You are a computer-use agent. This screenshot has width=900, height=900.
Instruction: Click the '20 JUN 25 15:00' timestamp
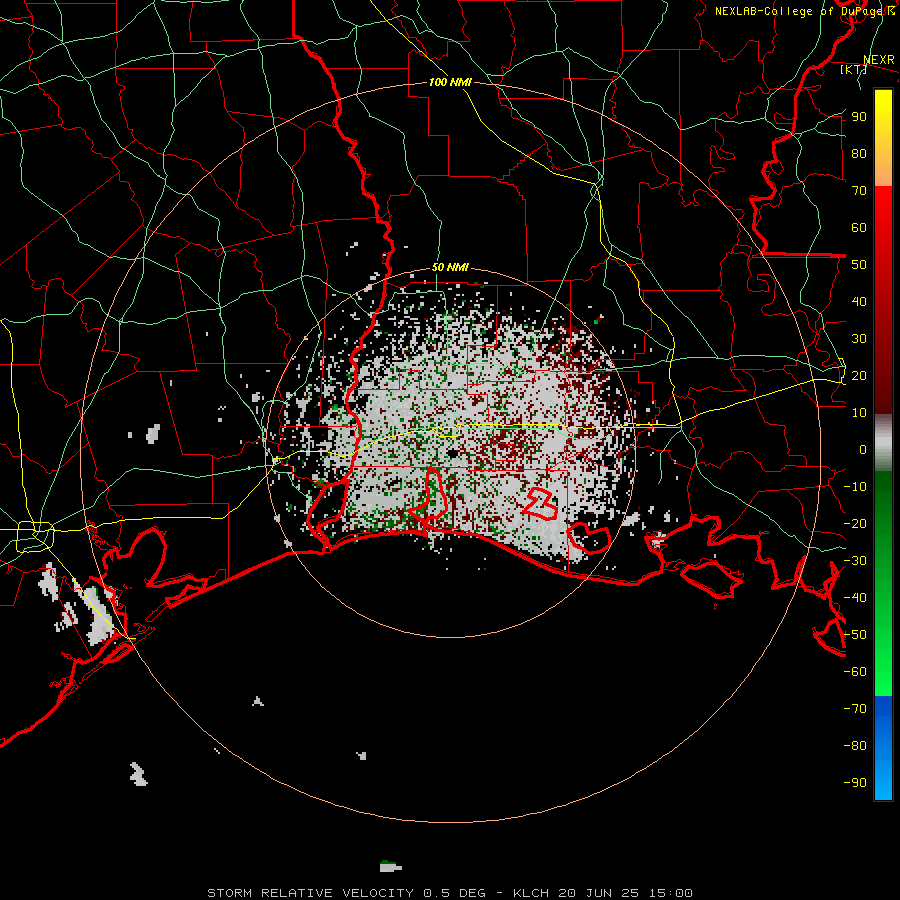coord(626,893)
